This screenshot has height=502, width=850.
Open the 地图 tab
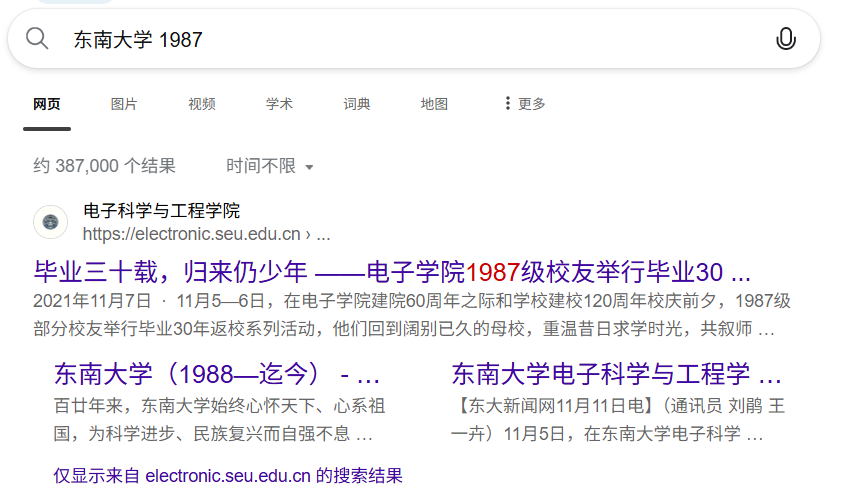(x=434, y=104)
